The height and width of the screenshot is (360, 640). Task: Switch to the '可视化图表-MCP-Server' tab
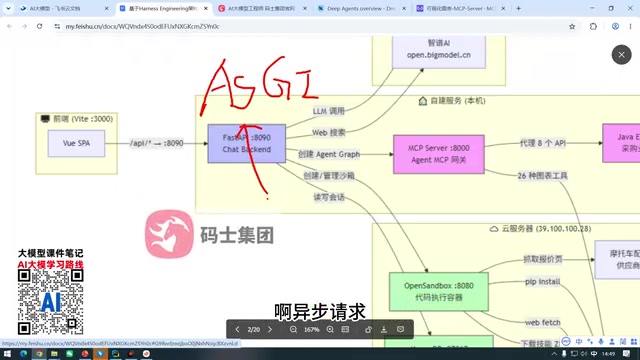pos(461,8)
